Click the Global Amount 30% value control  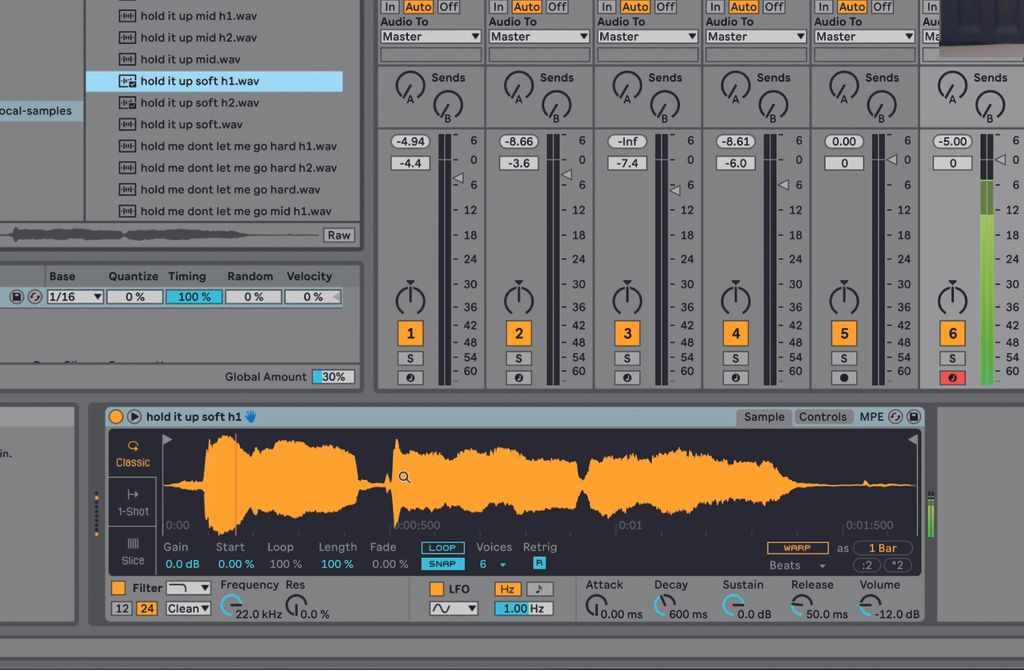click(x=335, y=377)
